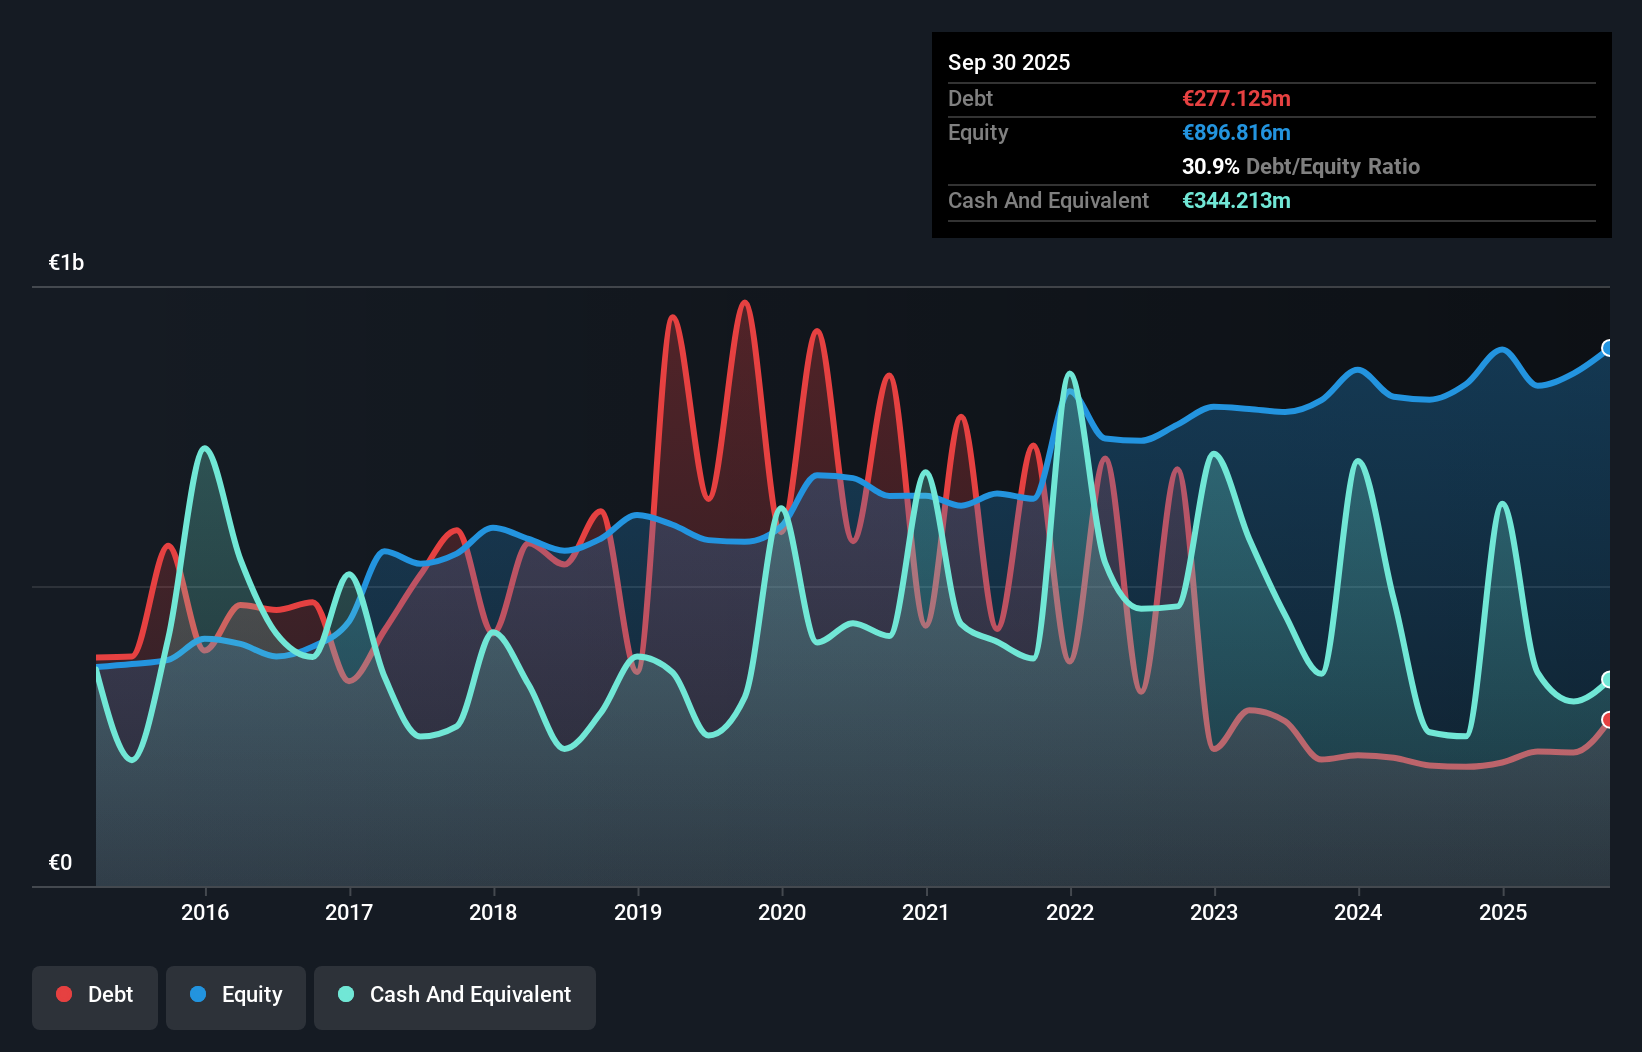Click the €344.213m cash value
This screenshot has width=1642, height=1052.
point(1236,200)
